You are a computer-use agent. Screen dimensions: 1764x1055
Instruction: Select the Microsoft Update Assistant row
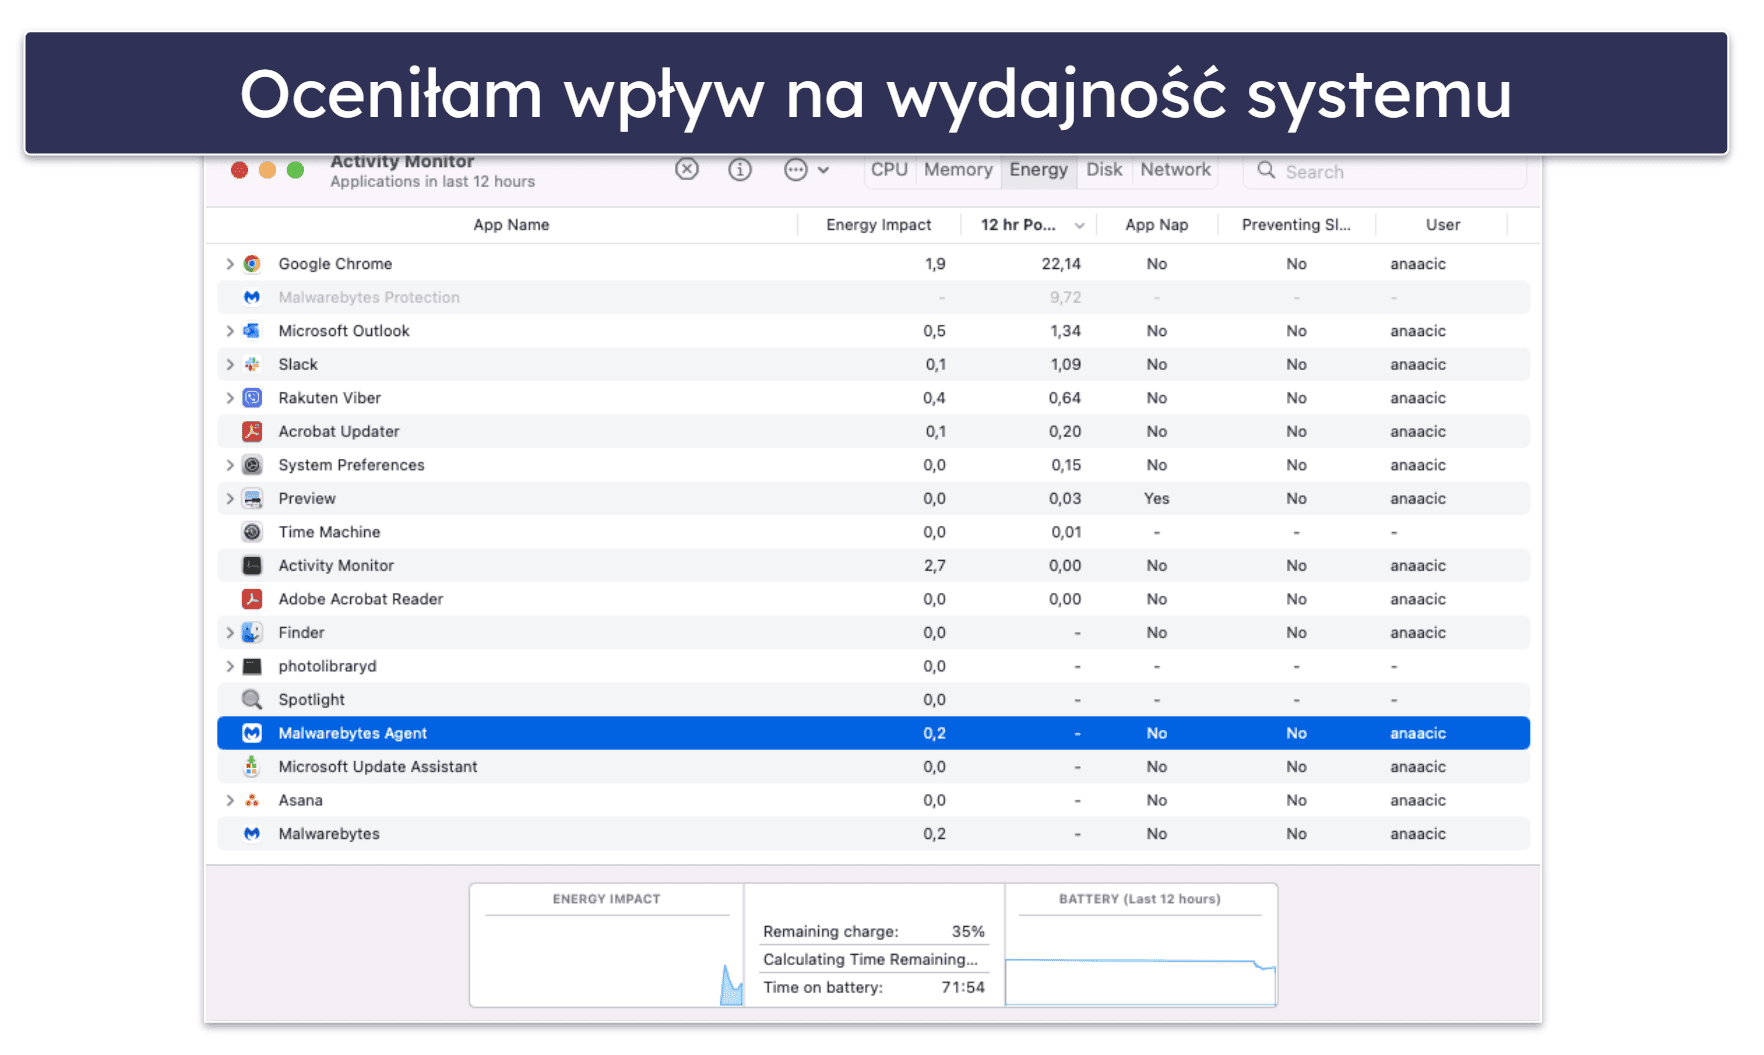[x=873, y=766]
